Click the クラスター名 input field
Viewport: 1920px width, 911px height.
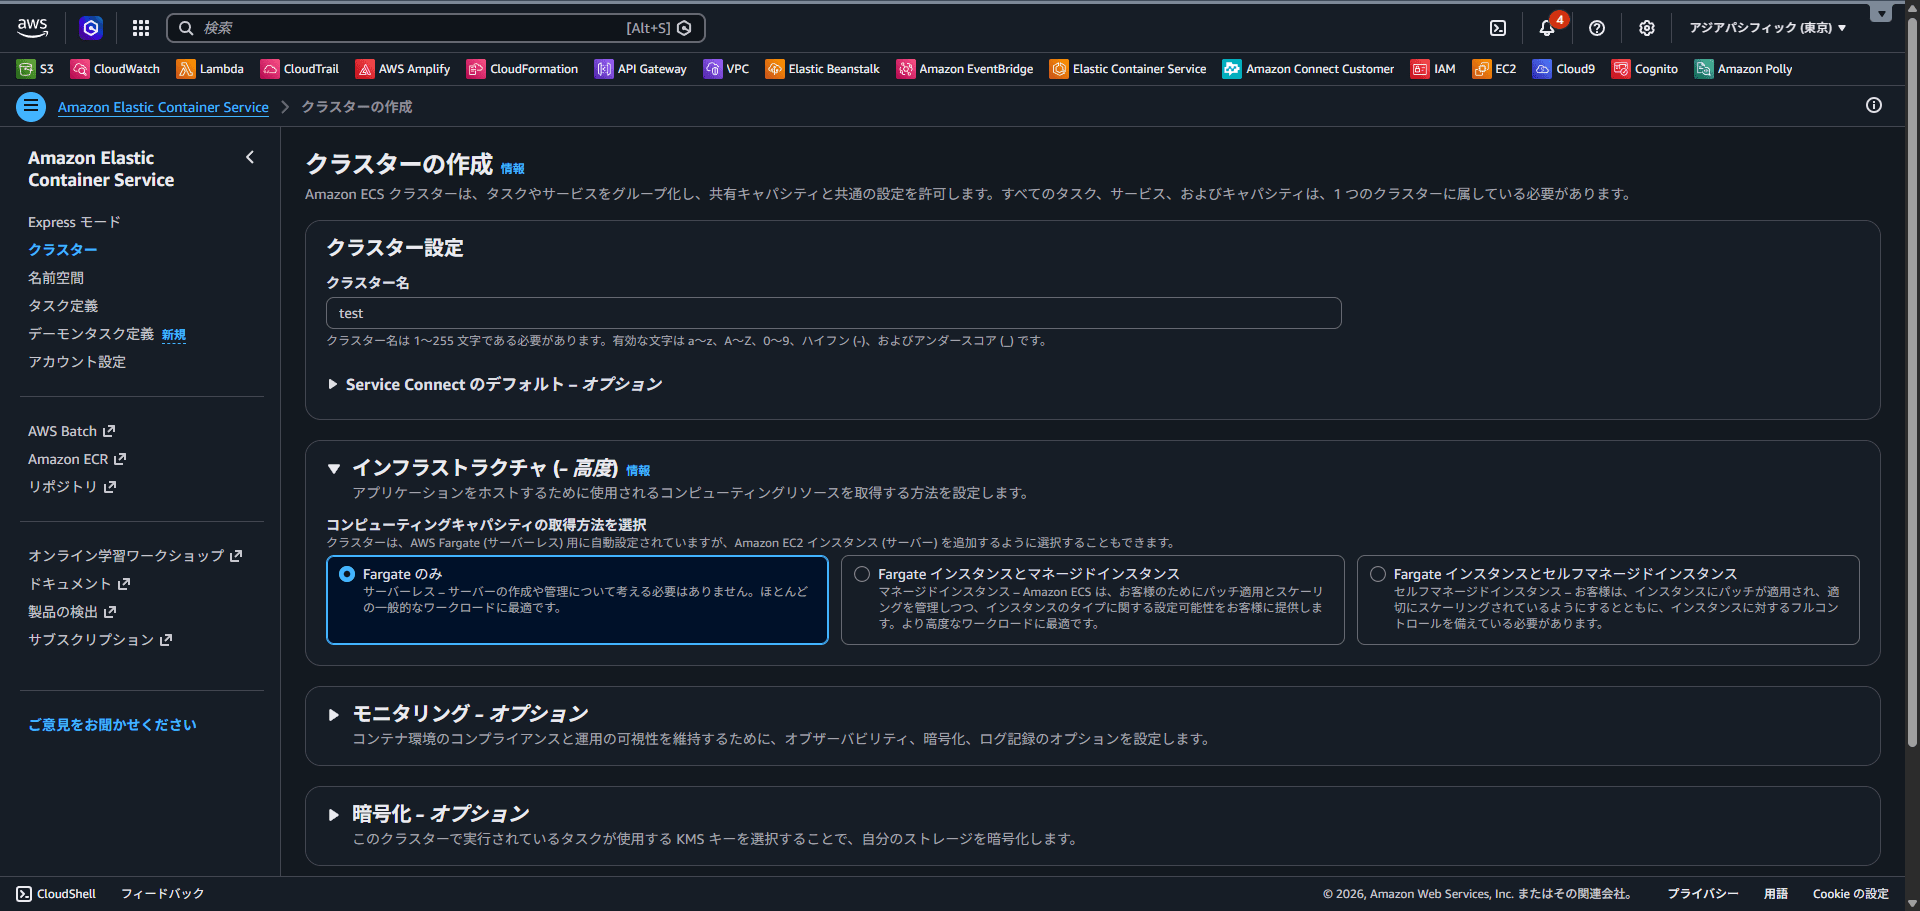(x=834, y=313)
